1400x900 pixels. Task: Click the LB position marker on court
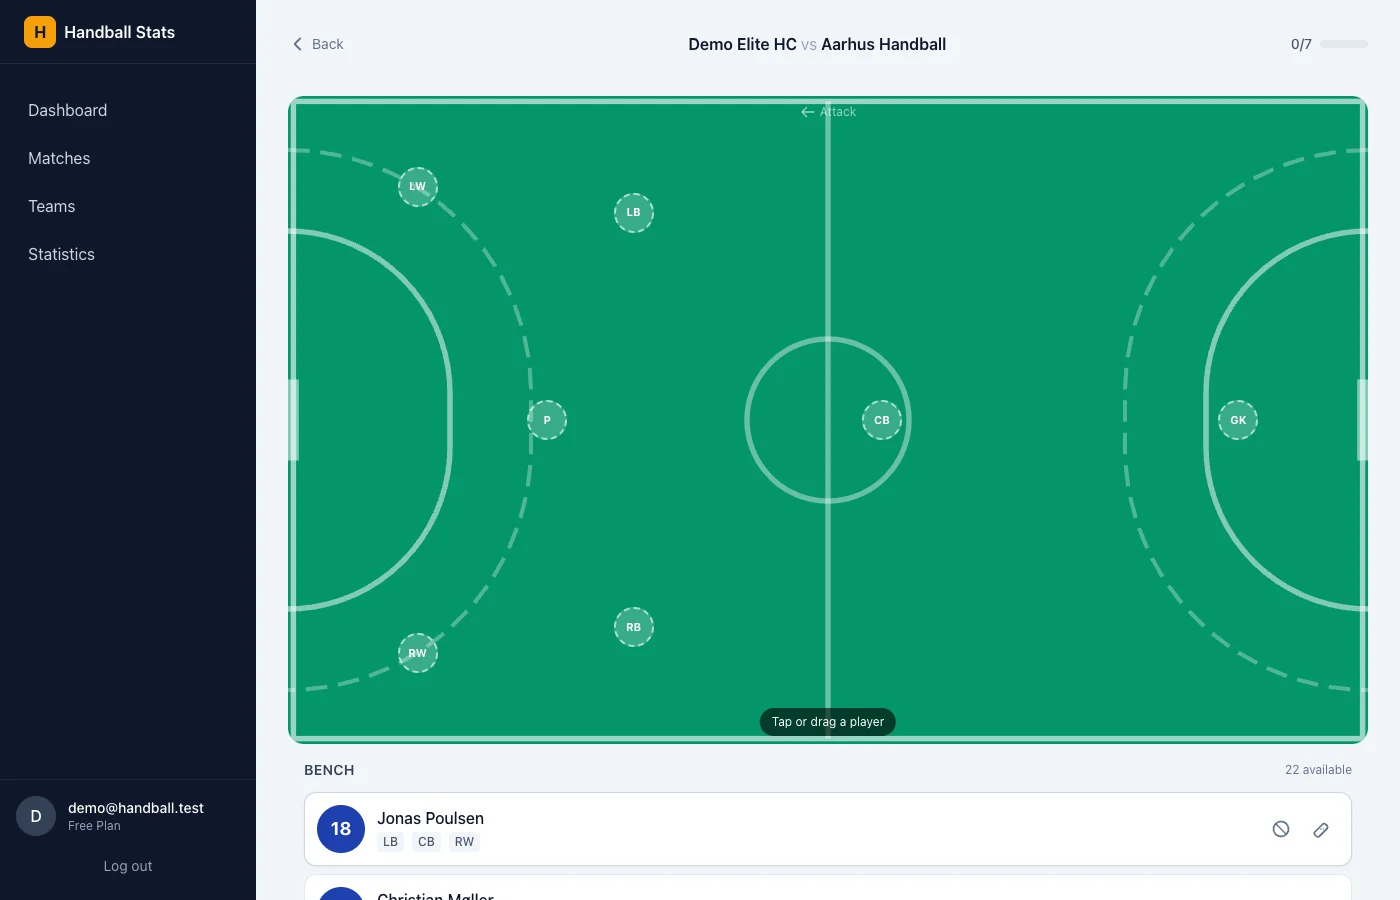(x=633, y=212)
